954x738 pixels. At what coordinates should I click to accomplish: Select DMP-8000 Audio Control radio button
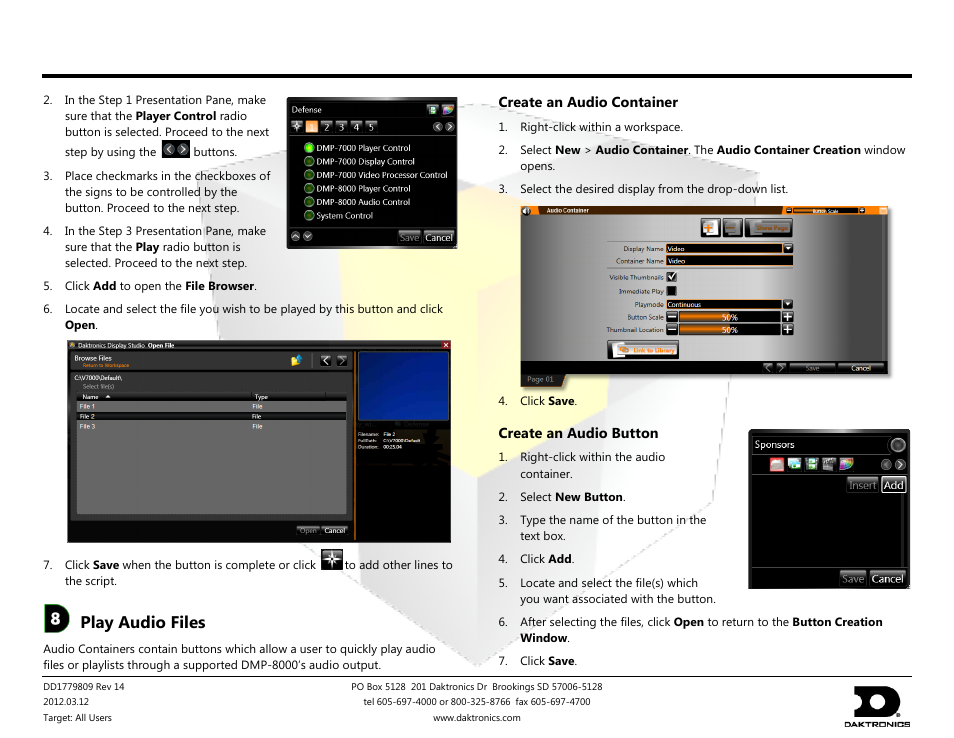coord(309,202)
